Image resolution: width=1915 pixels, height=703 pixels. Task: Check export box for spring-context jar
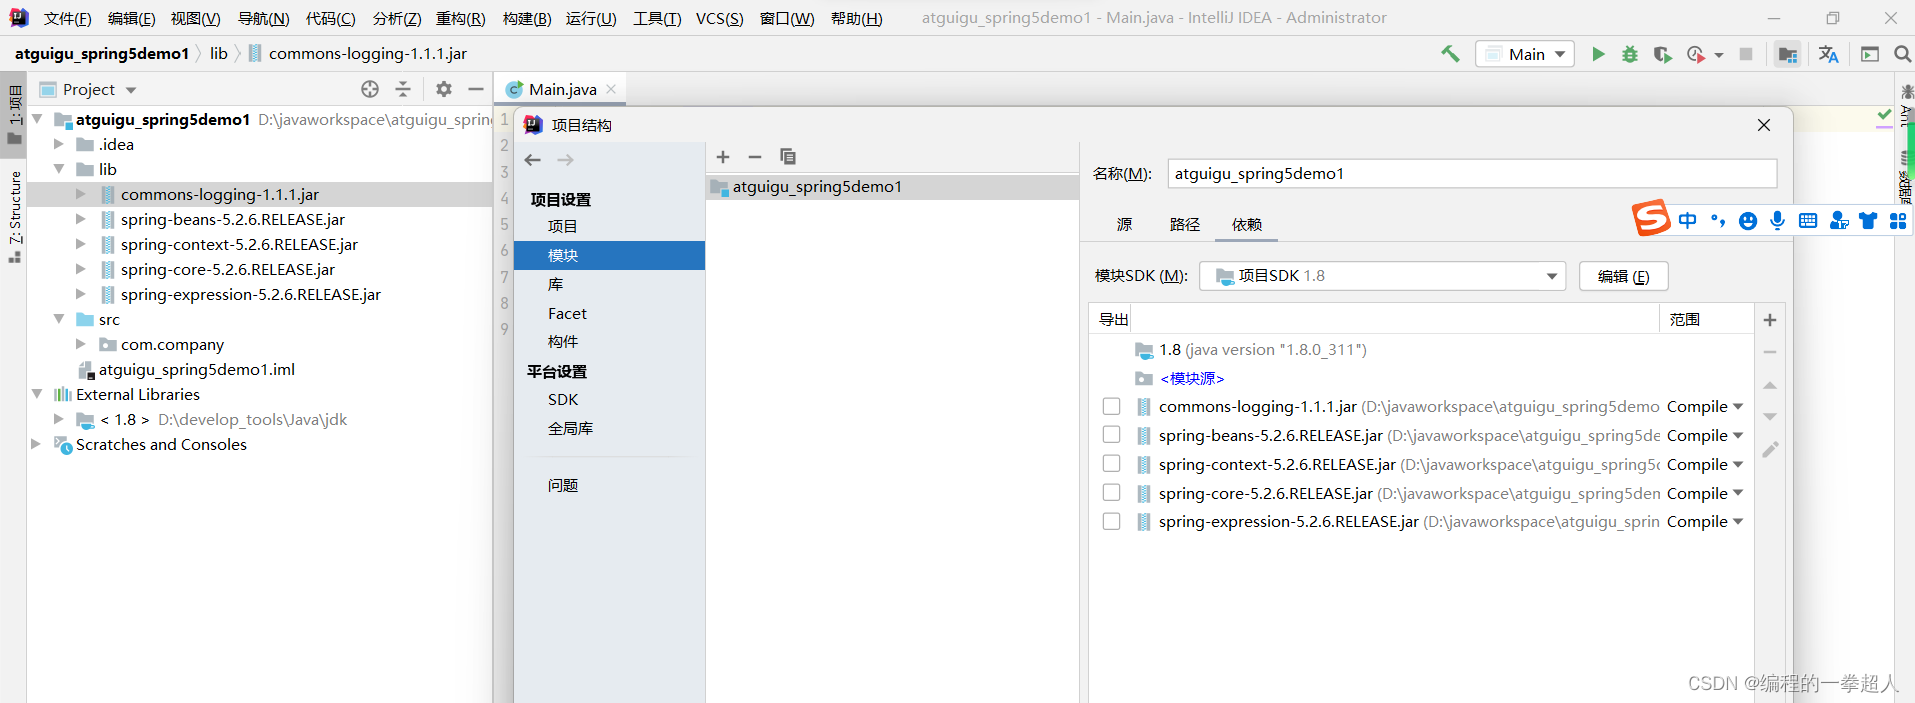point(1111,464)
